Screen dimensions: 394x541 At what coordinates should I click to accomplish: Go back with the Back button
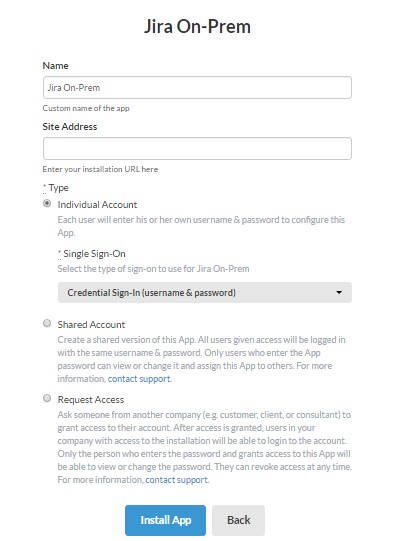point(238,520)
